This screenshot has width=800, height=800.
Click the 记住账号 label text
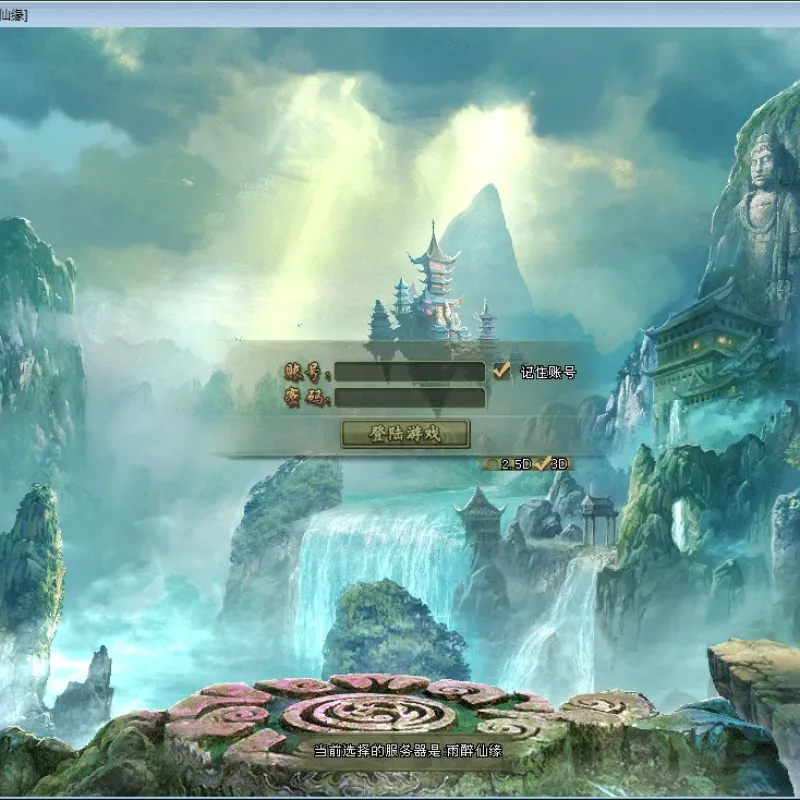point(548,372)
